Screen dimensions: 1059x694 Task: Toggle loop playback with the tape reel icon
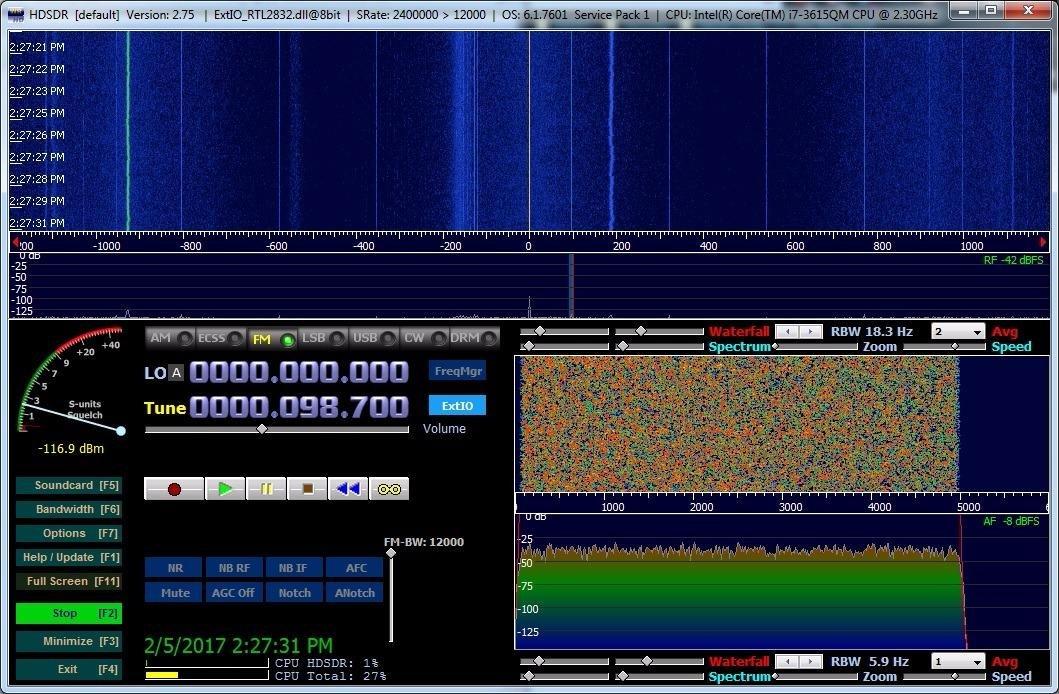click(x=388, y=488)
